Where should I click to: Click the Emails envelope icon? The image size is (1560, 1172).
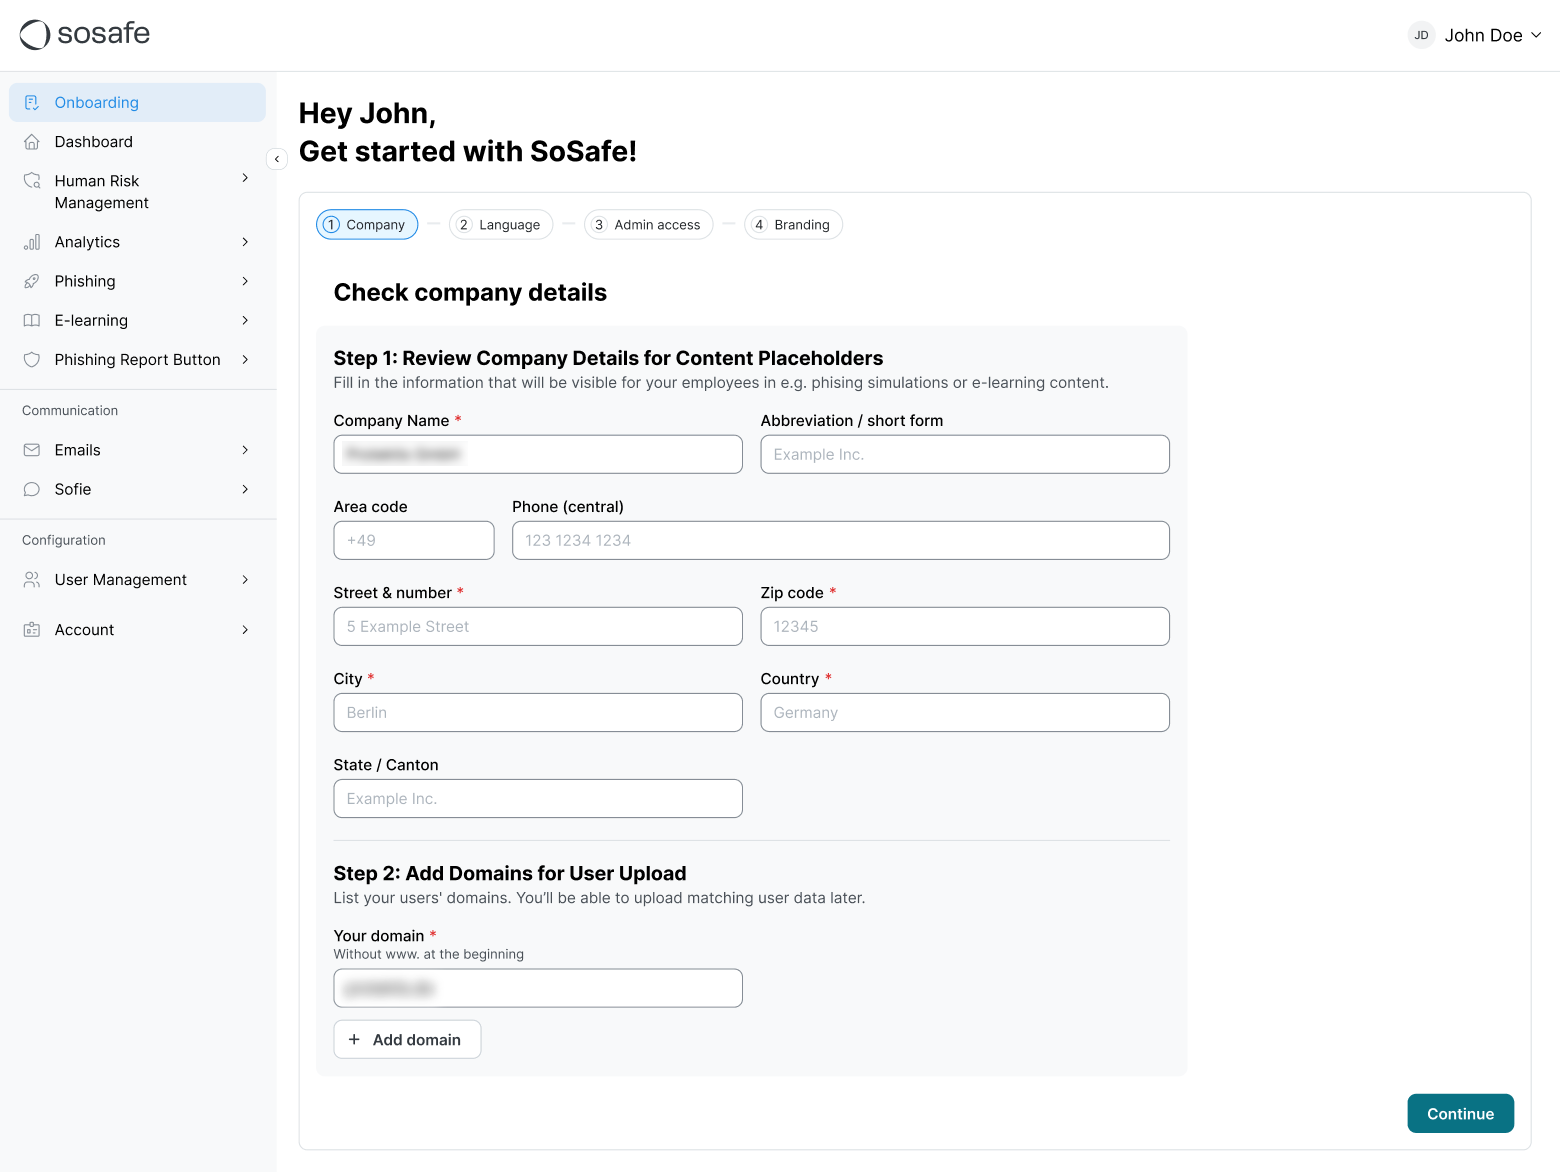point(32,450)
